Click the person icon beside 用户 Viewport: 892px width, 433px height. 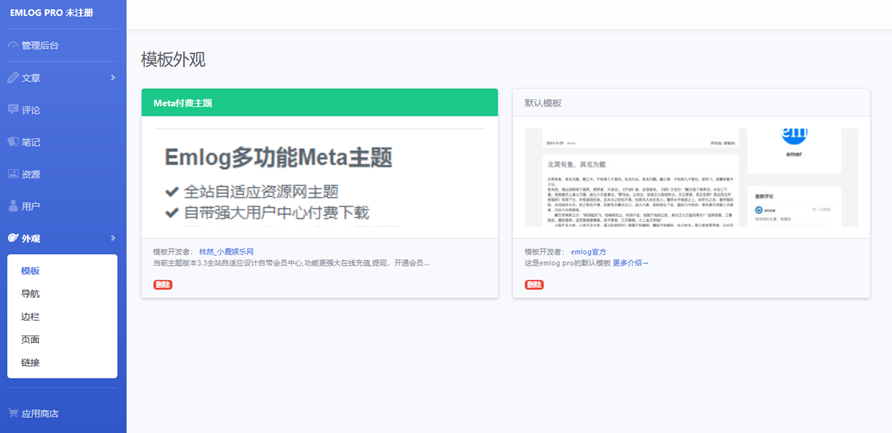coord(13,206)
